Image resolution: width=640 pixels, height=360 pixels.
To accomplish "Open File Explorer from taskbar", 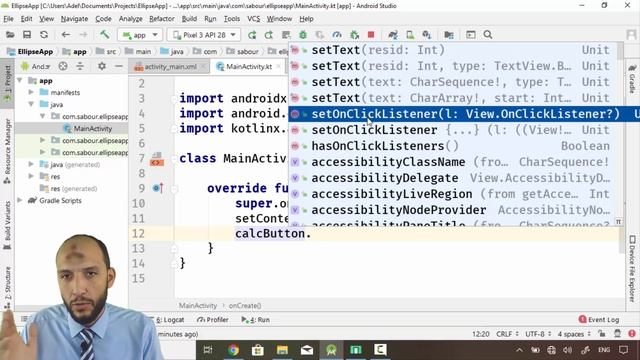I will tap(282, 350).
